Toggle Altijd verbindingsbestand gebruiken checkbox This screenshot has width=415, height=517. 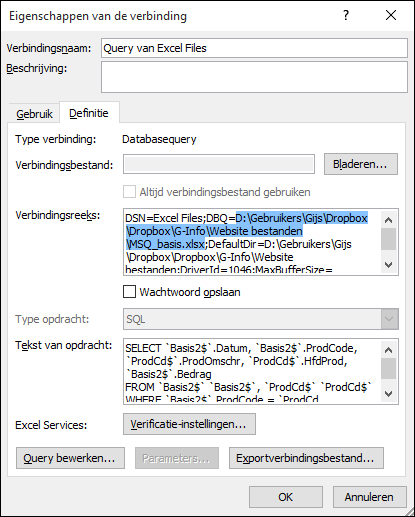click(x=129, y=192)
